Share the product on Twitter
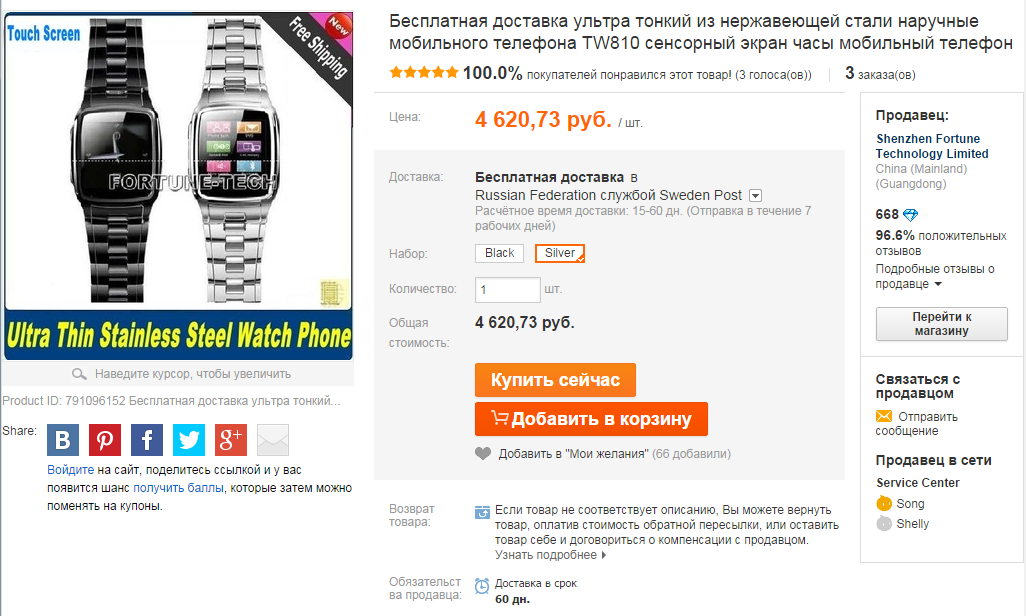Image resolution: width=1026 pixels, height=616 pixels. coord(188,439)
